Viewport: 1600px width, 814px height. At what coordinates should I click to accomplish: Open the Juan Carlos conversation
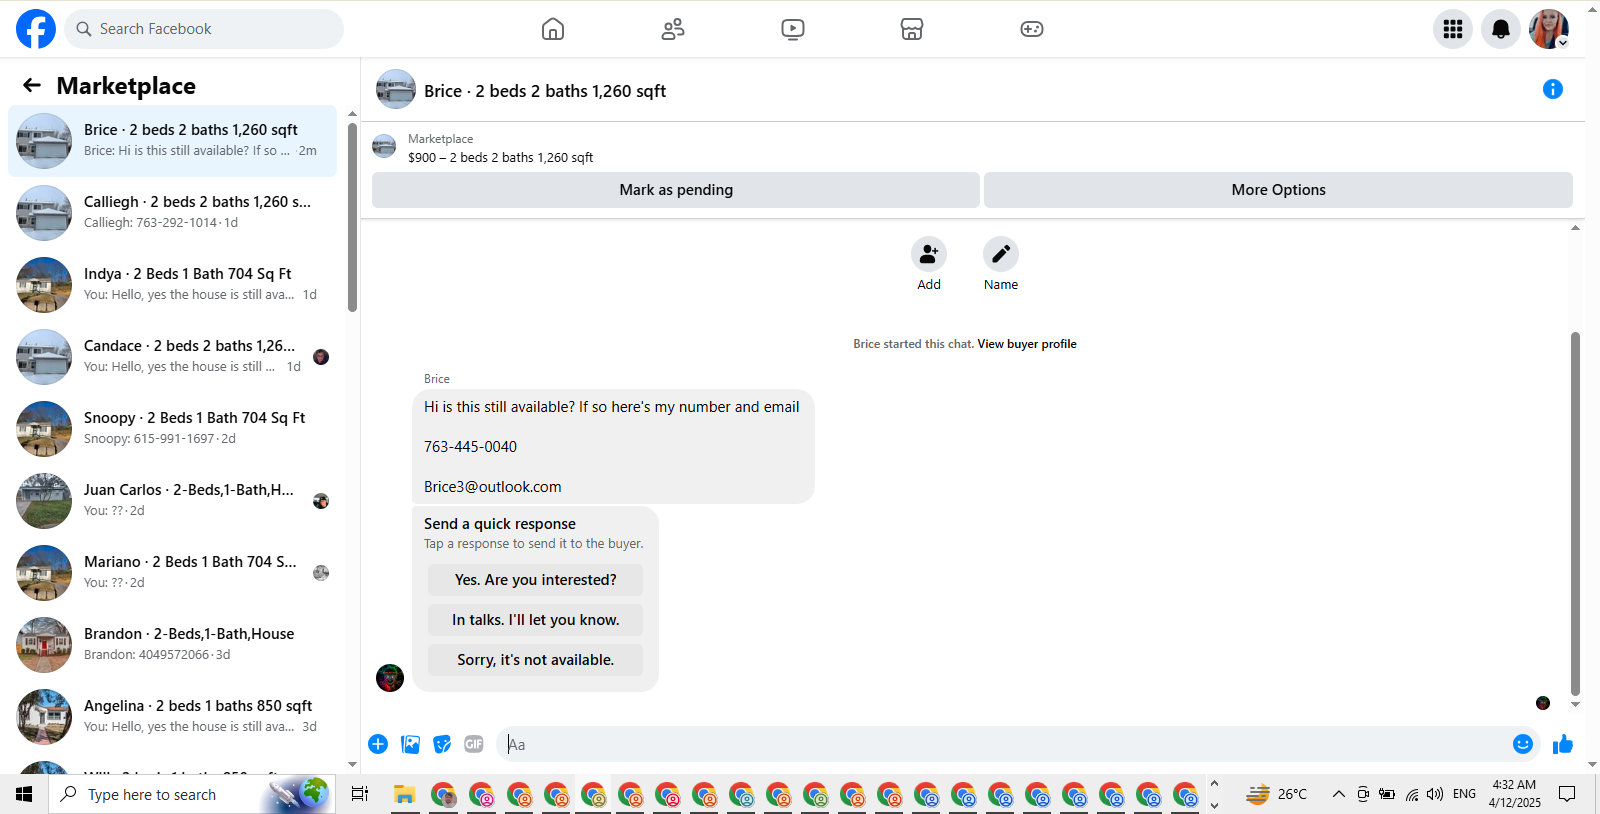[x=172, y=501]
